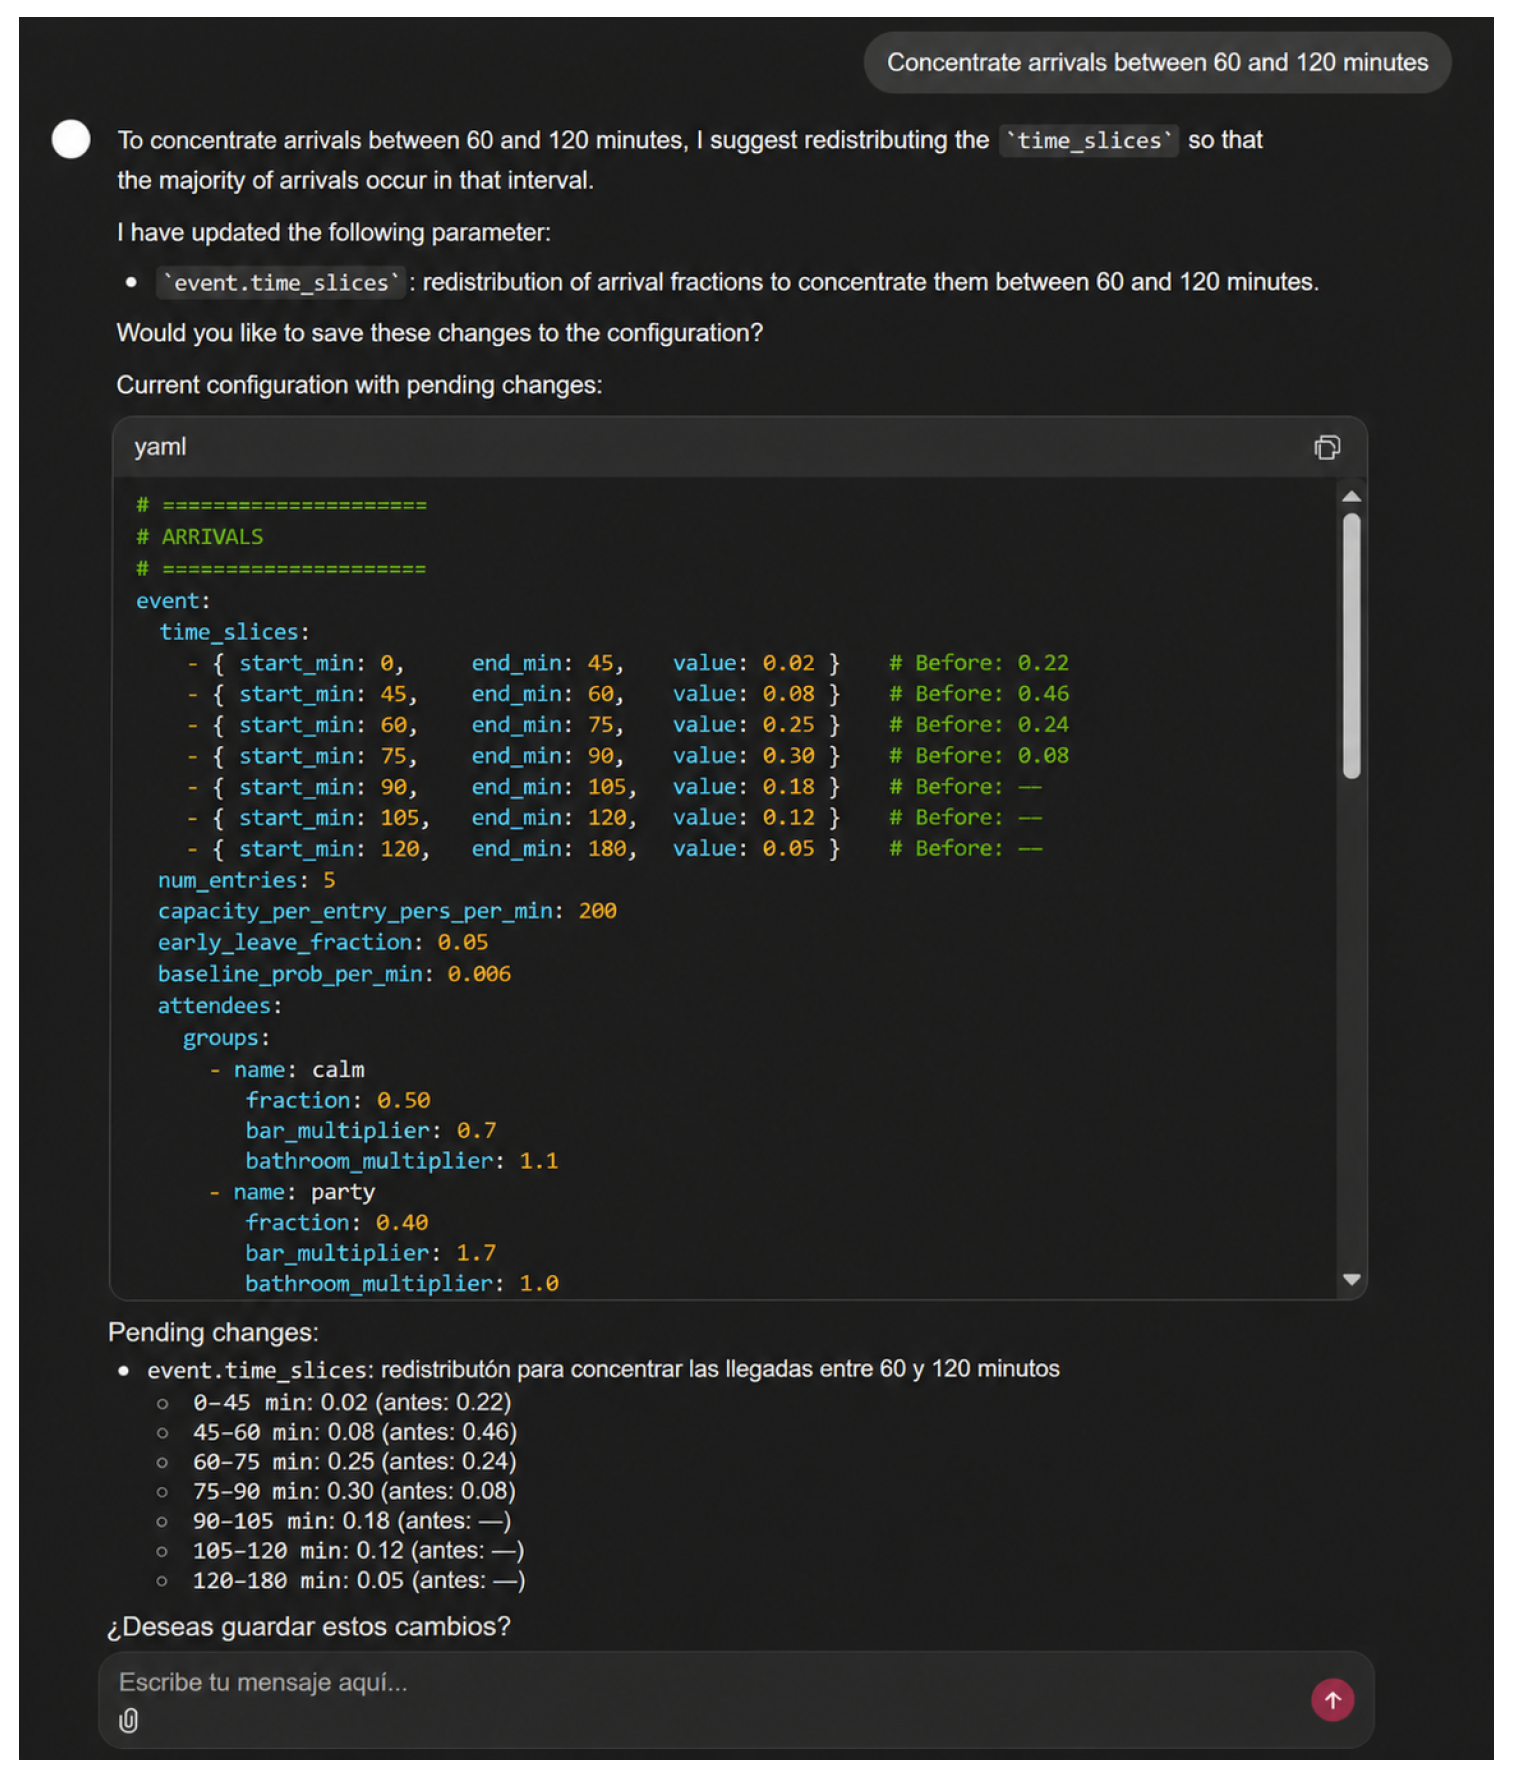The image size is (1513, 1773).
Task: Click the 'baseline_prob_per_min: 0.006' line
Action: pos(334,974)
